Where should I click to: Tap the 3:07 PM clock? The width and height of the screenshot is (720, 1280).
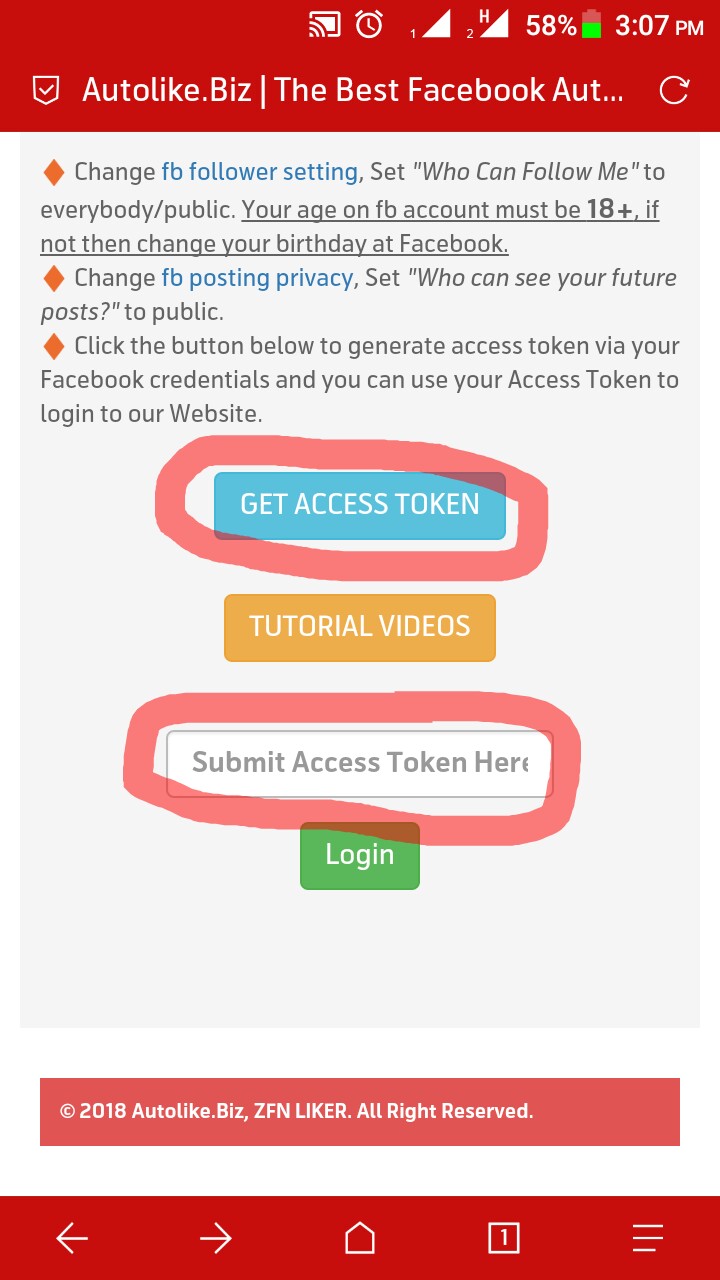659,26
